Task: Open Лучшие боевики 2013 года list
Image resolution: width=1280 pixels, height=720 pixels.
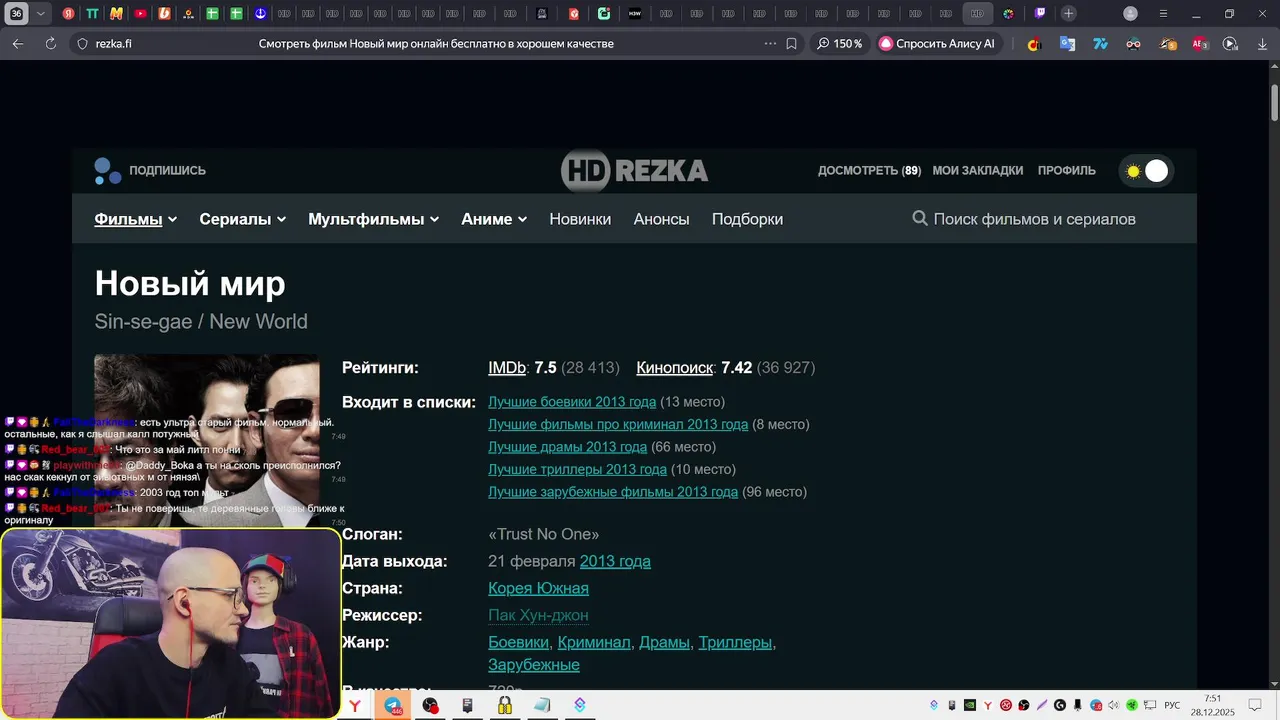Action: point(572,402)
